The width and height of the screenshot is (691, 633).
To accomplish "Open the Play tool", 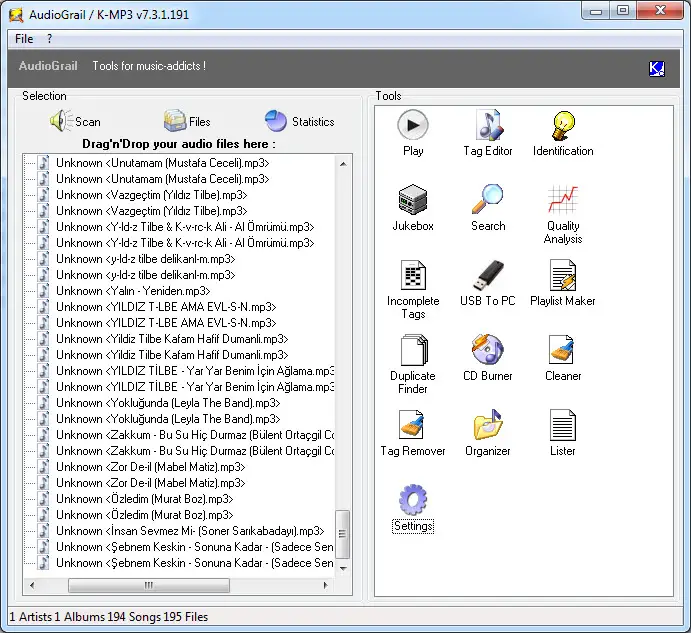I will 412,133.
